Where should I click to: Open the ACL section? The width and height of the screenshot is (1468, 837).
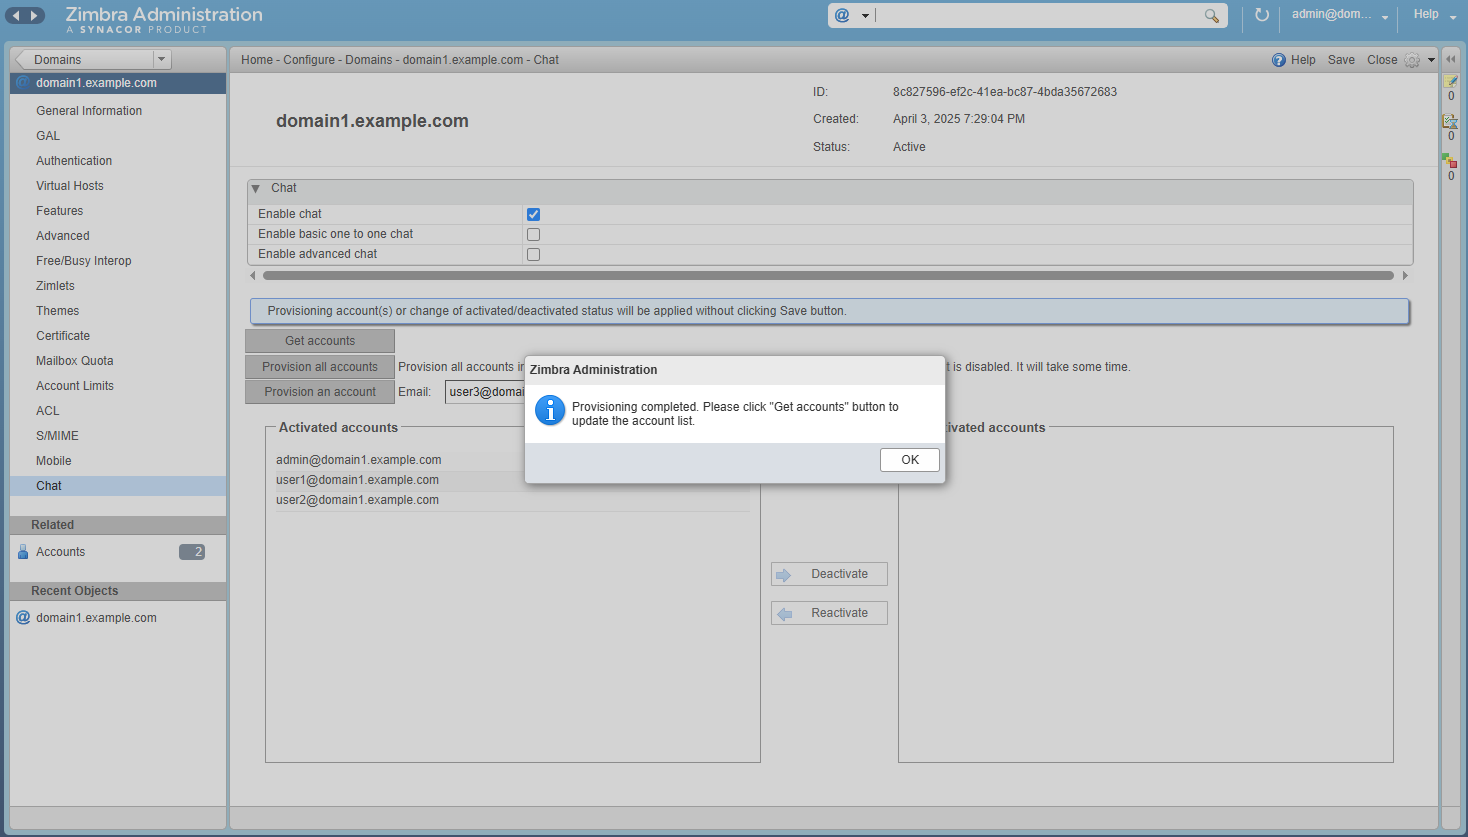(x=48, y=411)
